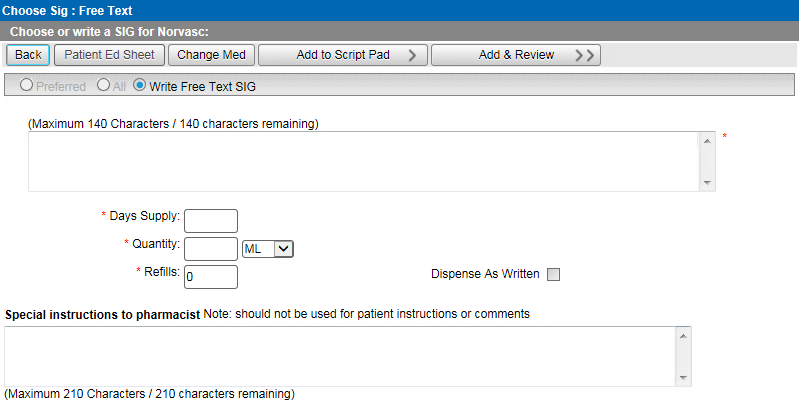
Task: Open the Patient Ed Sheet
Action: (x=110, y=54)
